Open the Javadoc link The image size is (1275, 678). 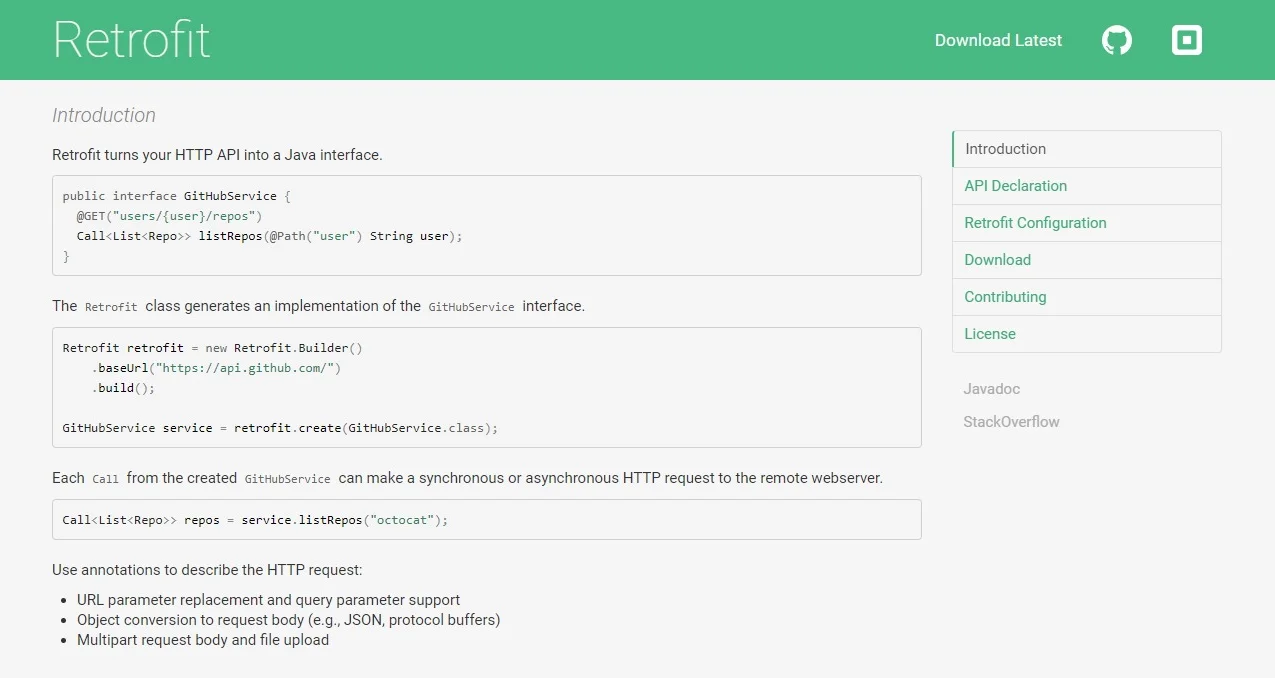click(991, 389)
